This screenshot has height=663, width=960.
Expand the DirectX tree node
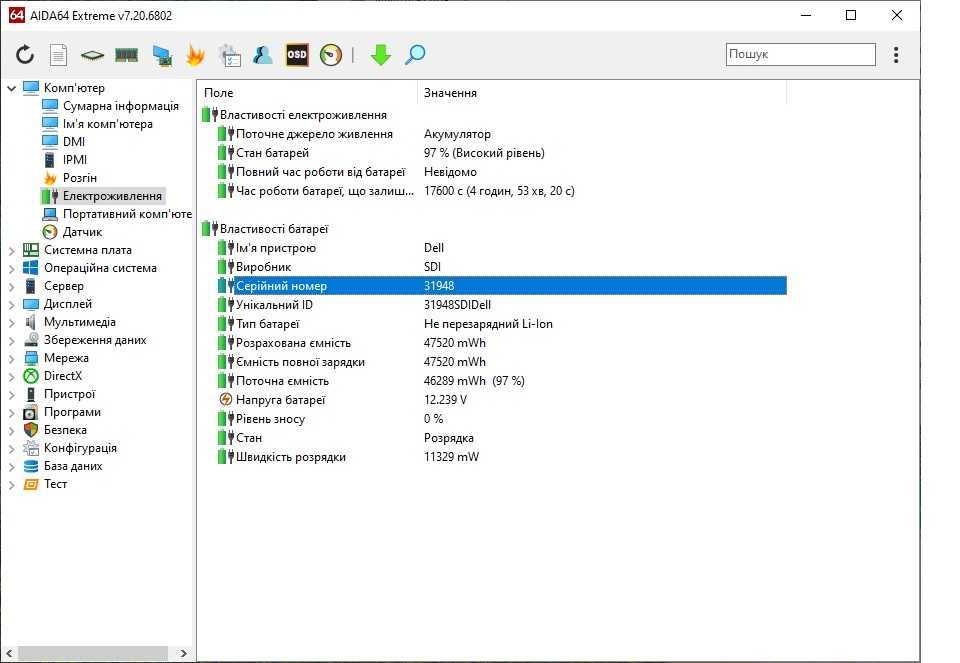tap(12, 376)
